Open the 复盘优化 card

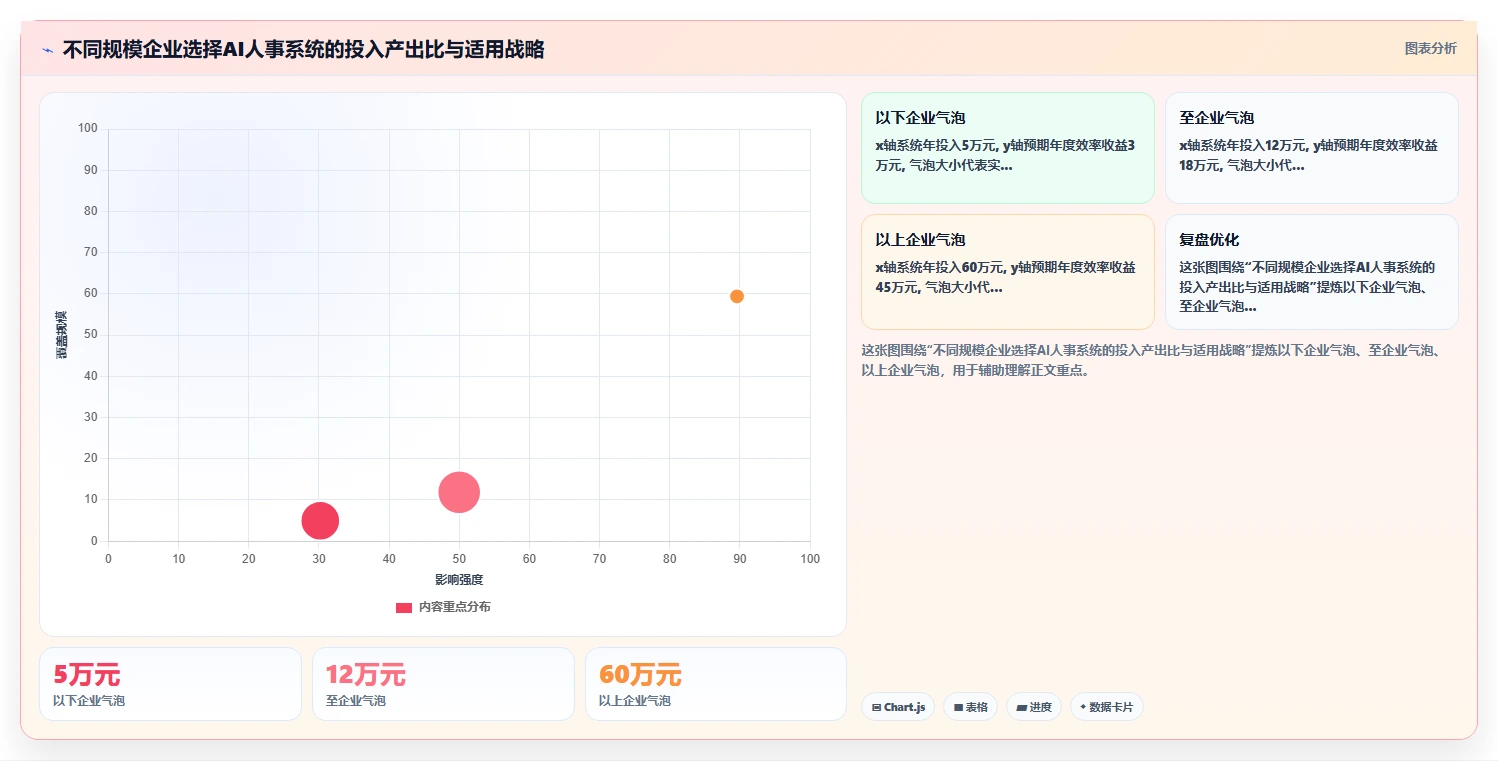click(x=1311, y=272)
